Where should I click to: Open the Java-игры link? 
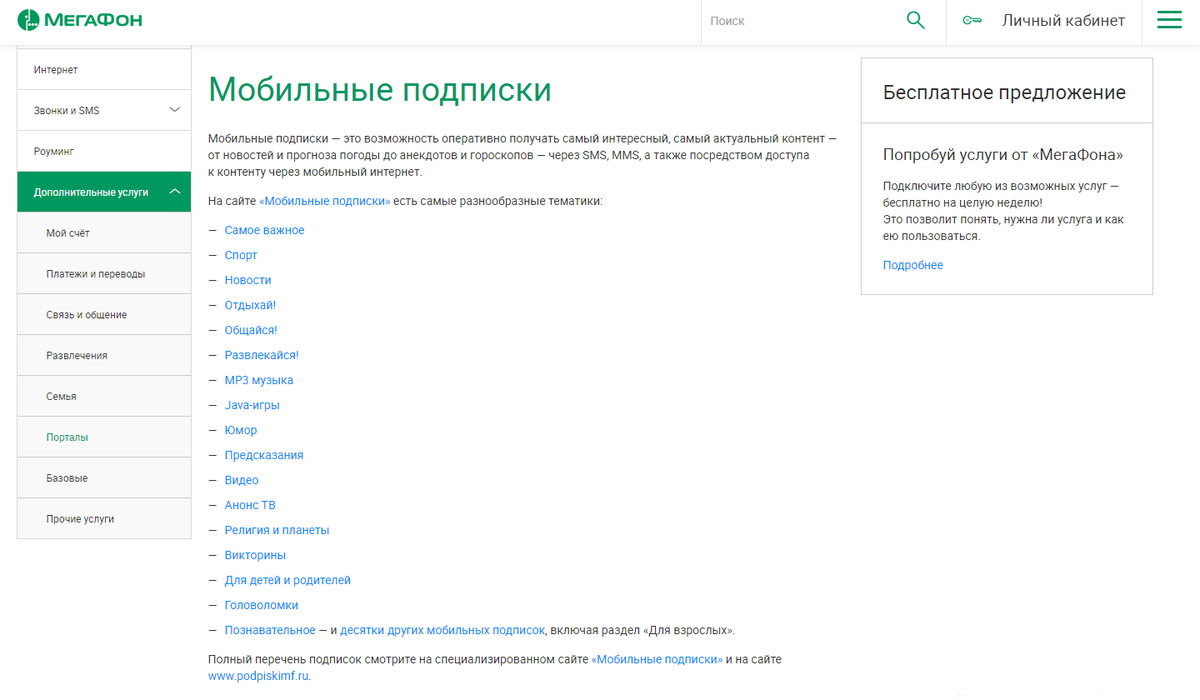[252, 405]
